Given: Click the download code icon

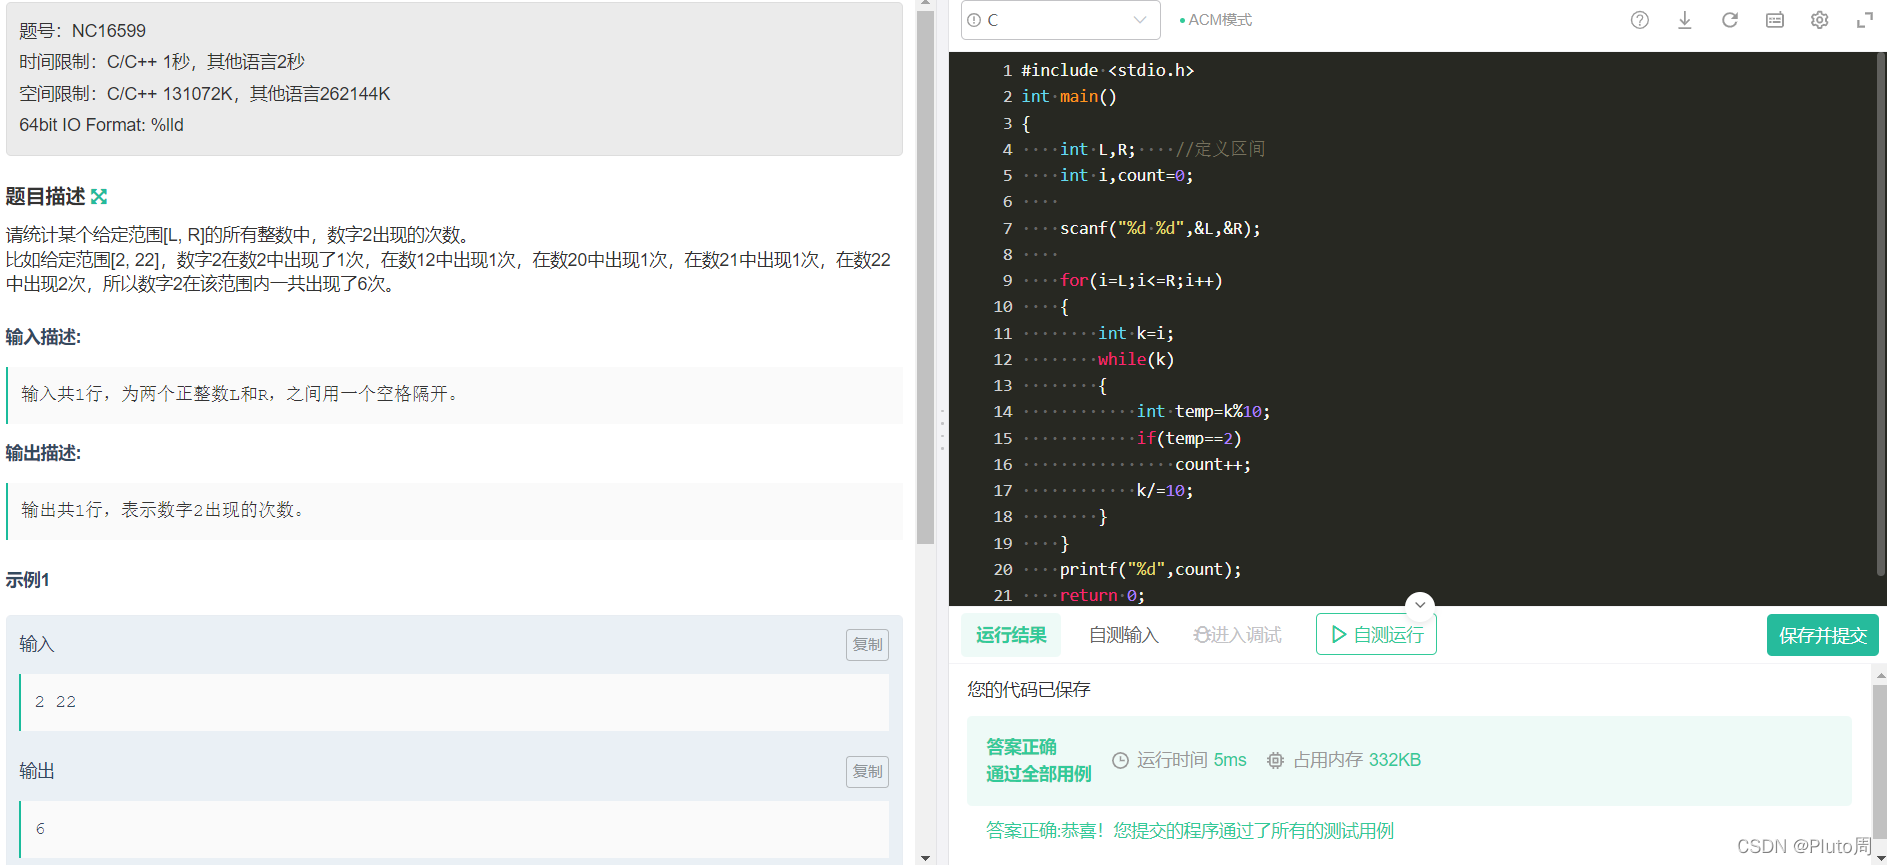Looking at the screenshot, I should [x=1684, y=20].
